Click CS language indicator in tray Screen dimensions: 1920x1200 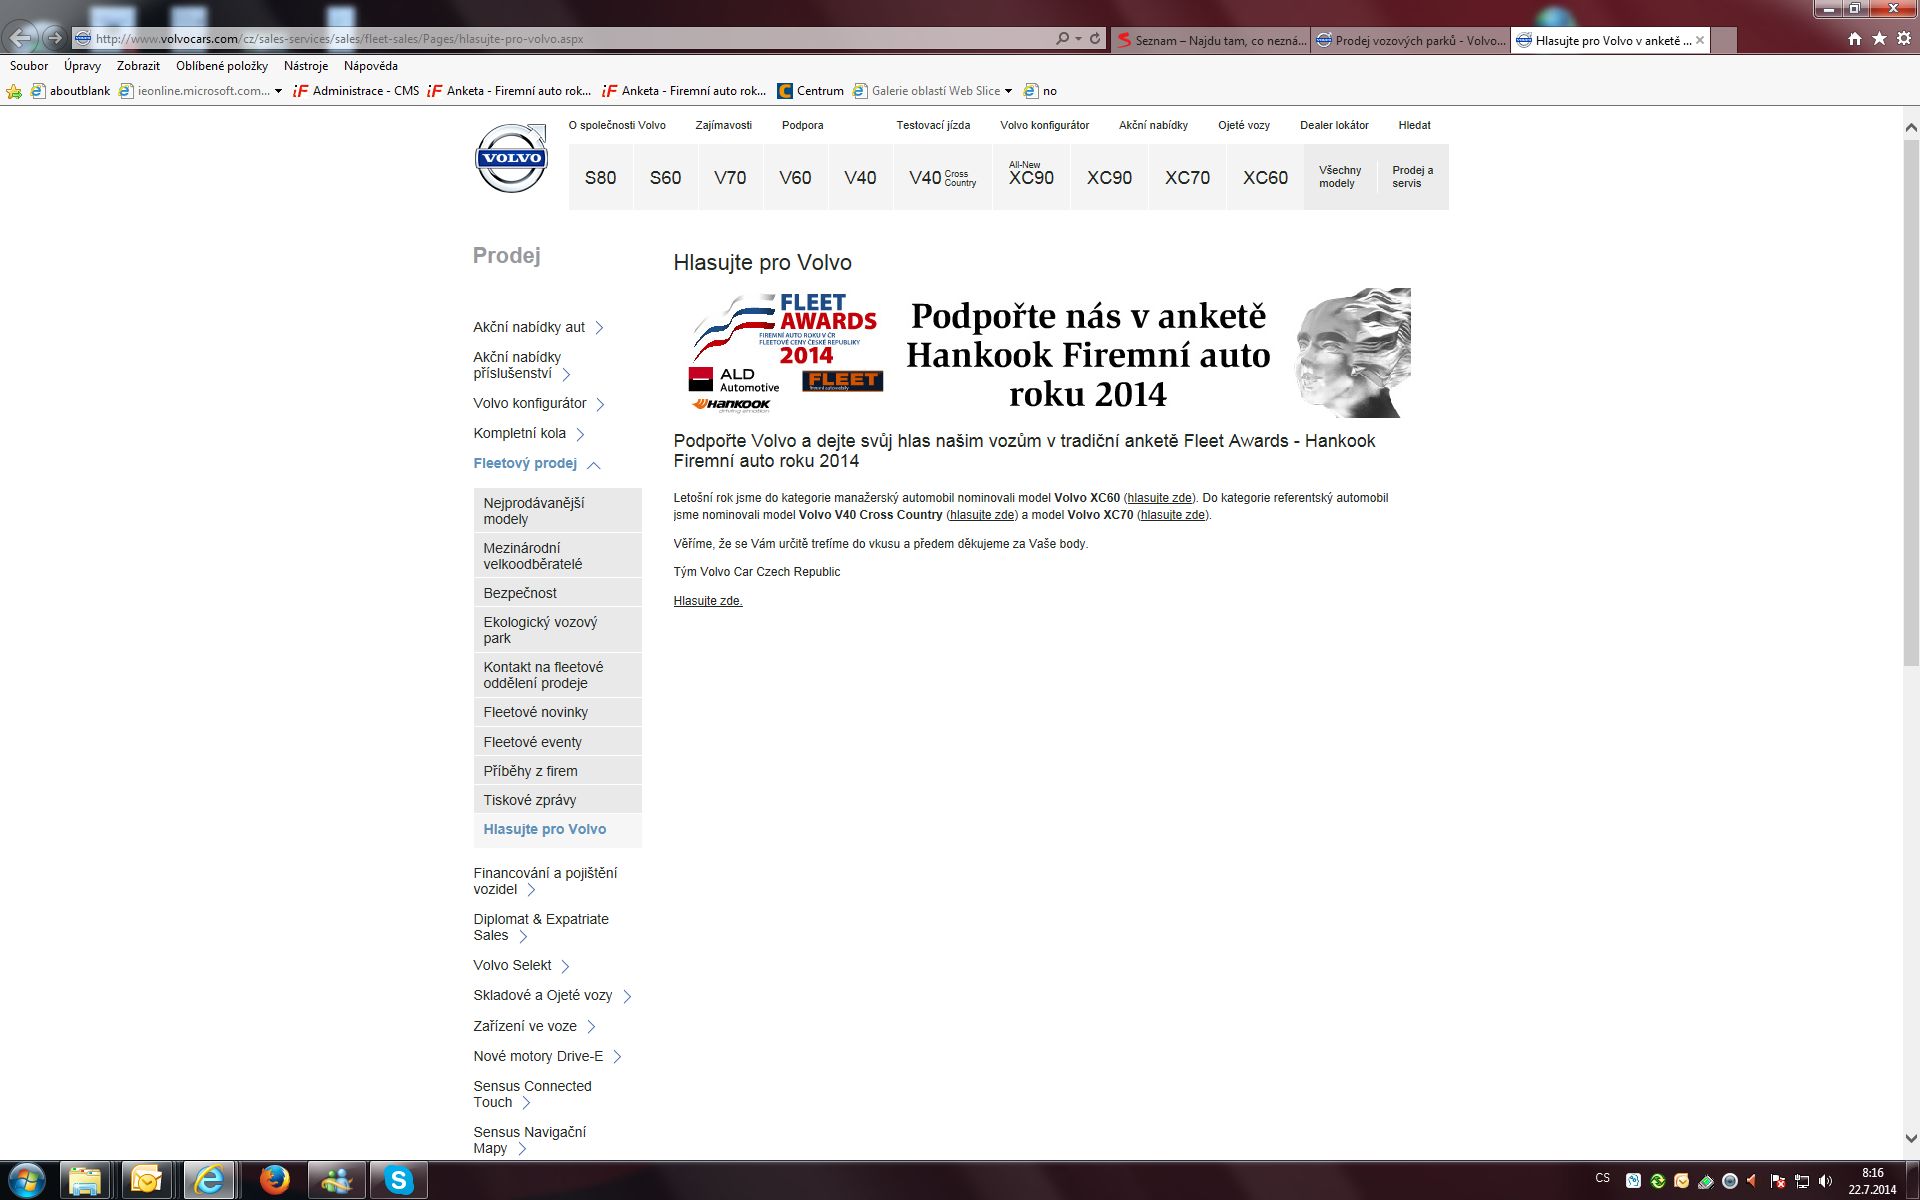click(x=1603, y=1178)
